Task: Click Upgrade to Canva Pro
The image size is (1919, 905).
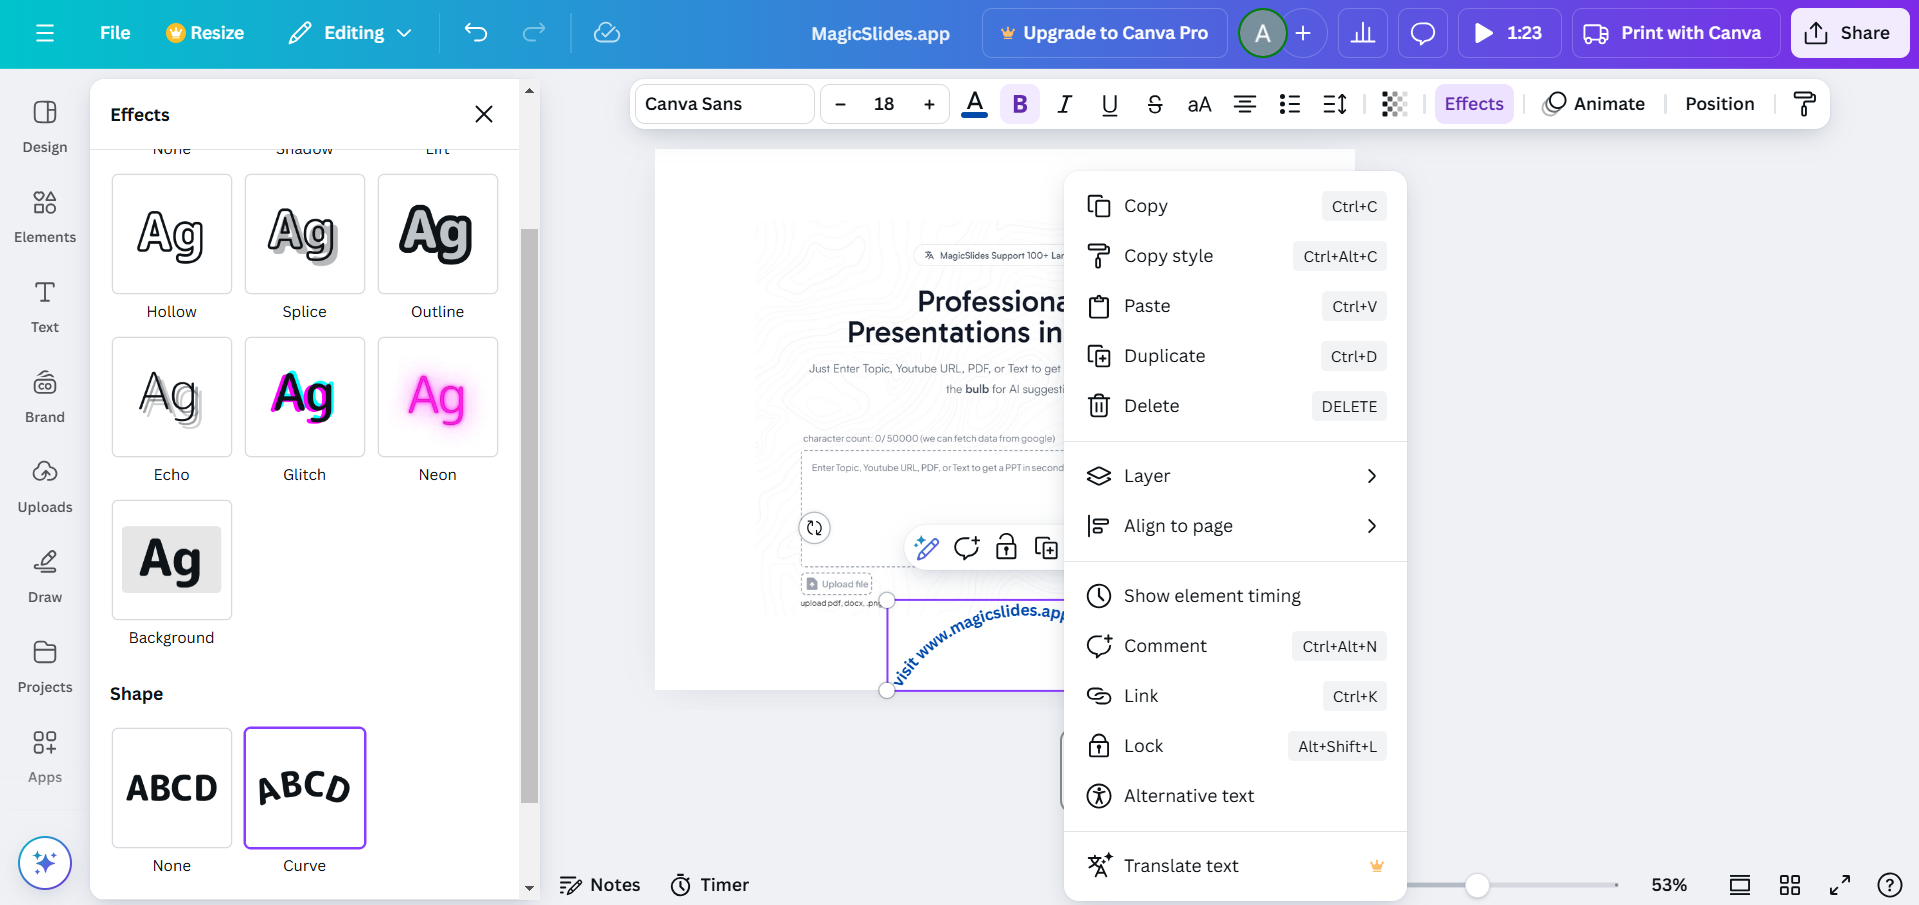Action: pyautogui.click(x=1105, y=33)
